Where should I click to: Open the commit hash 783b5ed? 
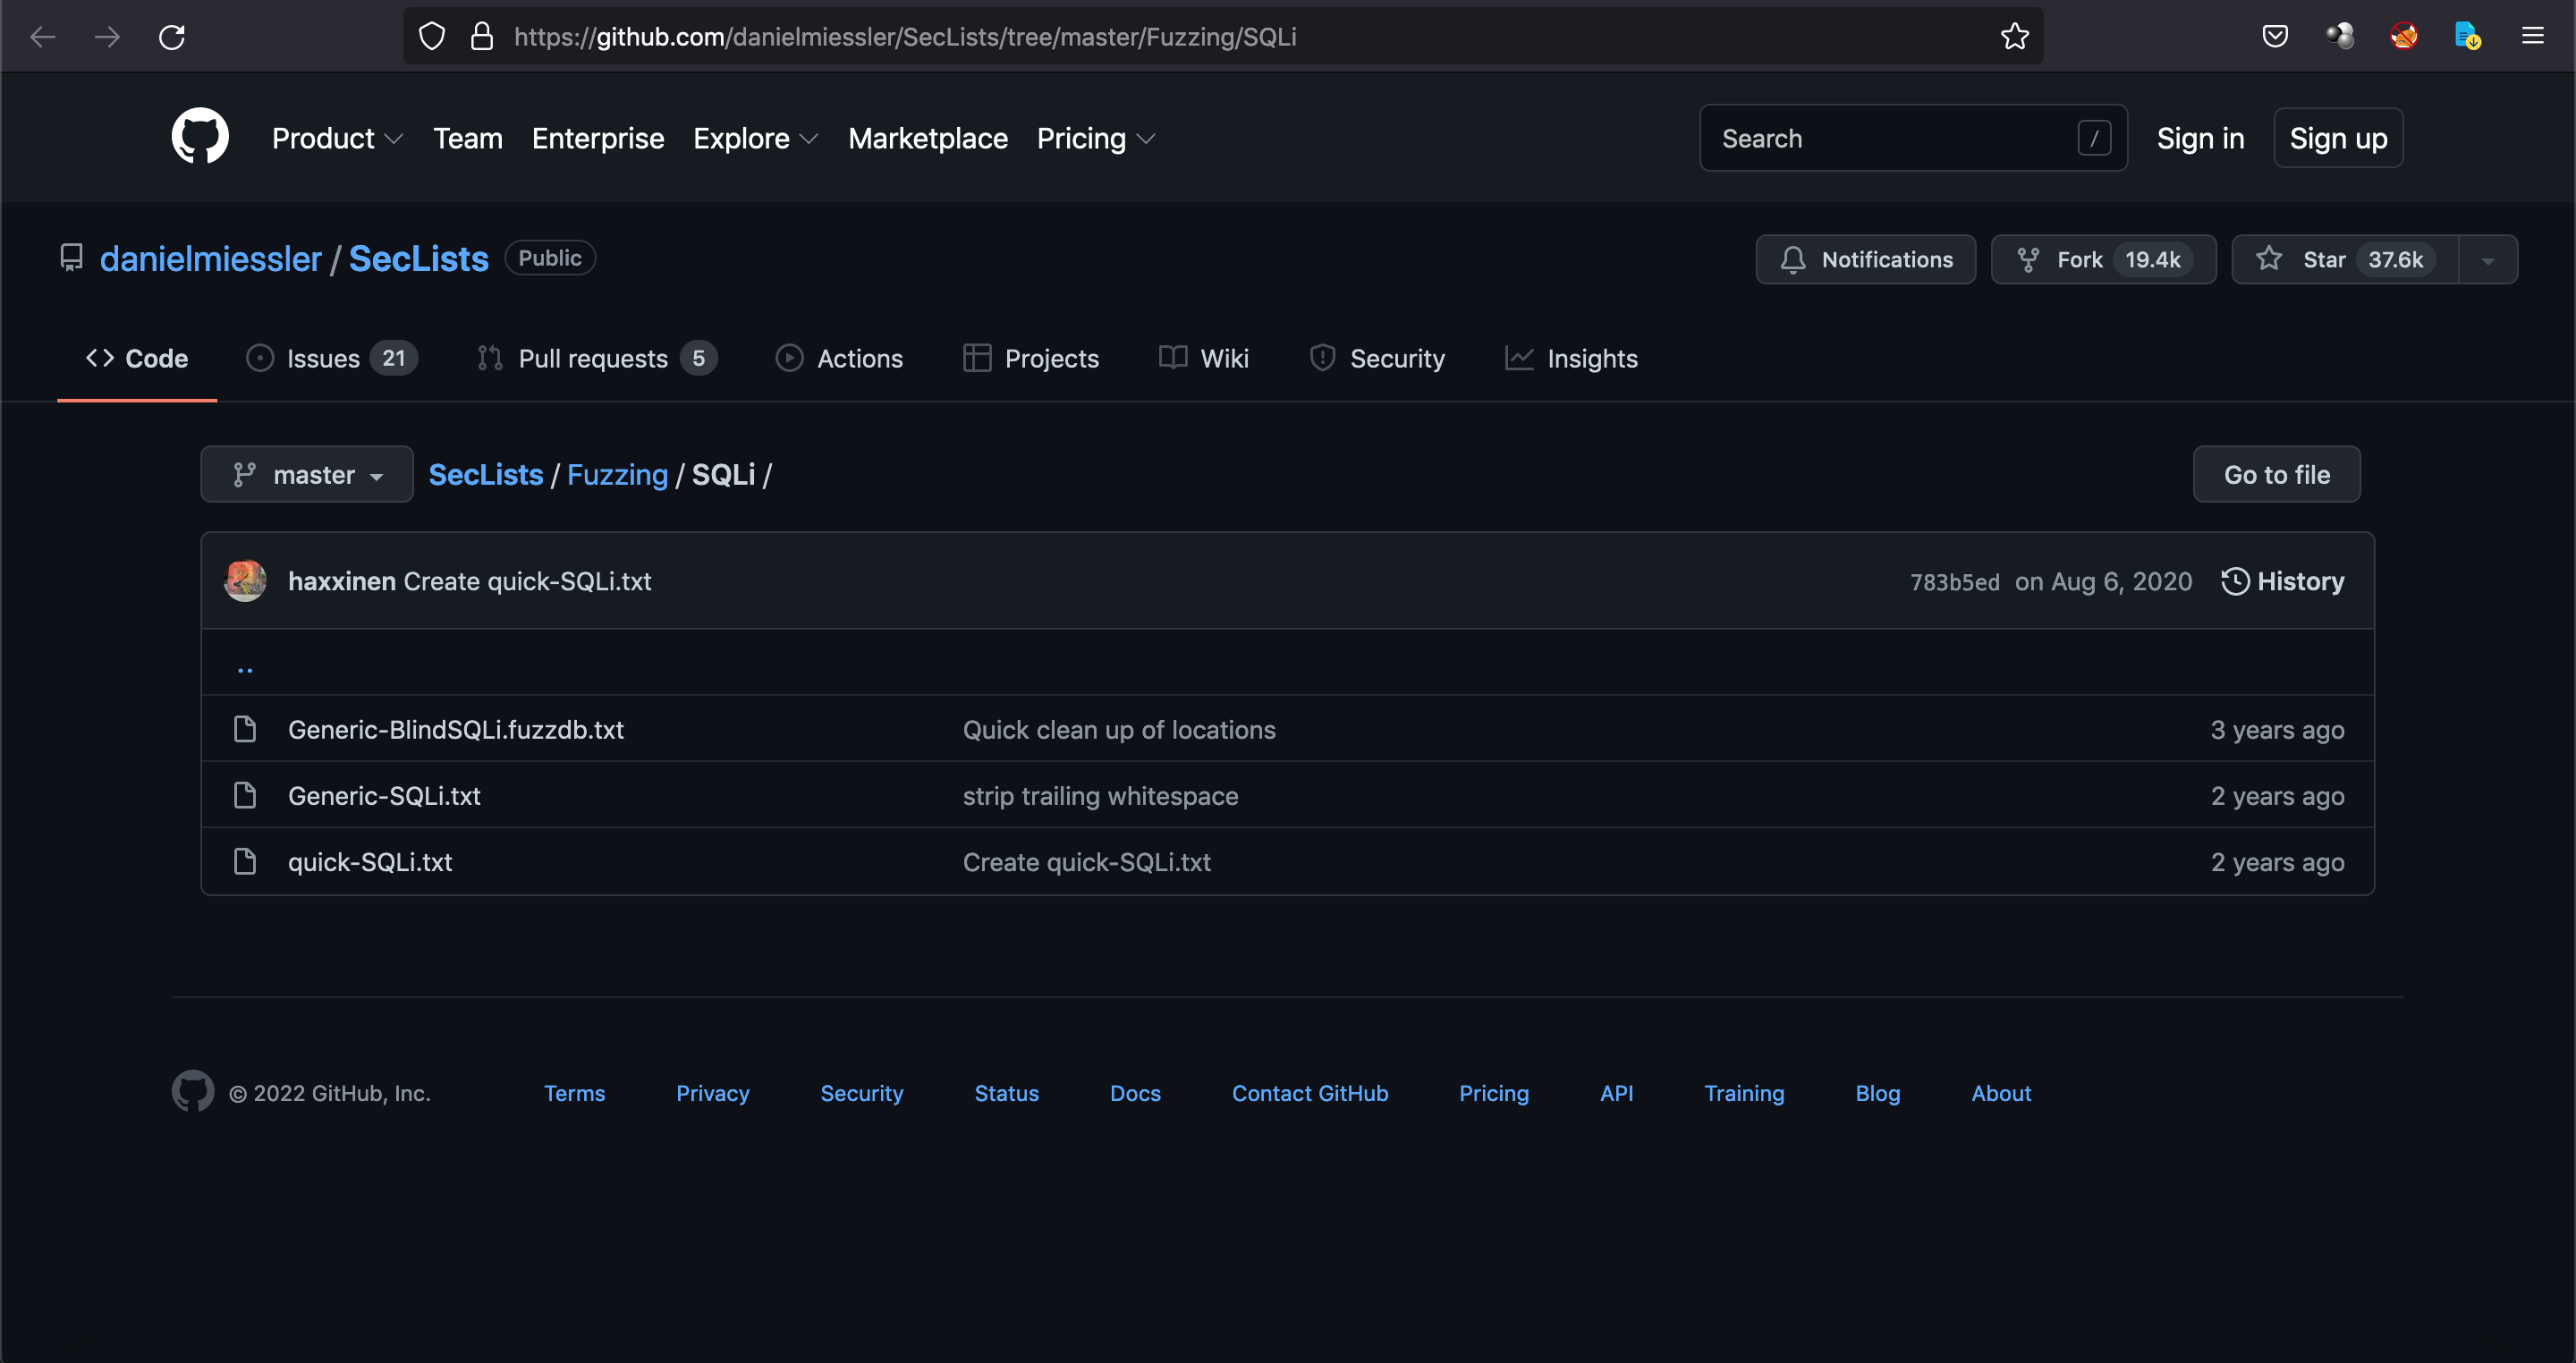1954,582
